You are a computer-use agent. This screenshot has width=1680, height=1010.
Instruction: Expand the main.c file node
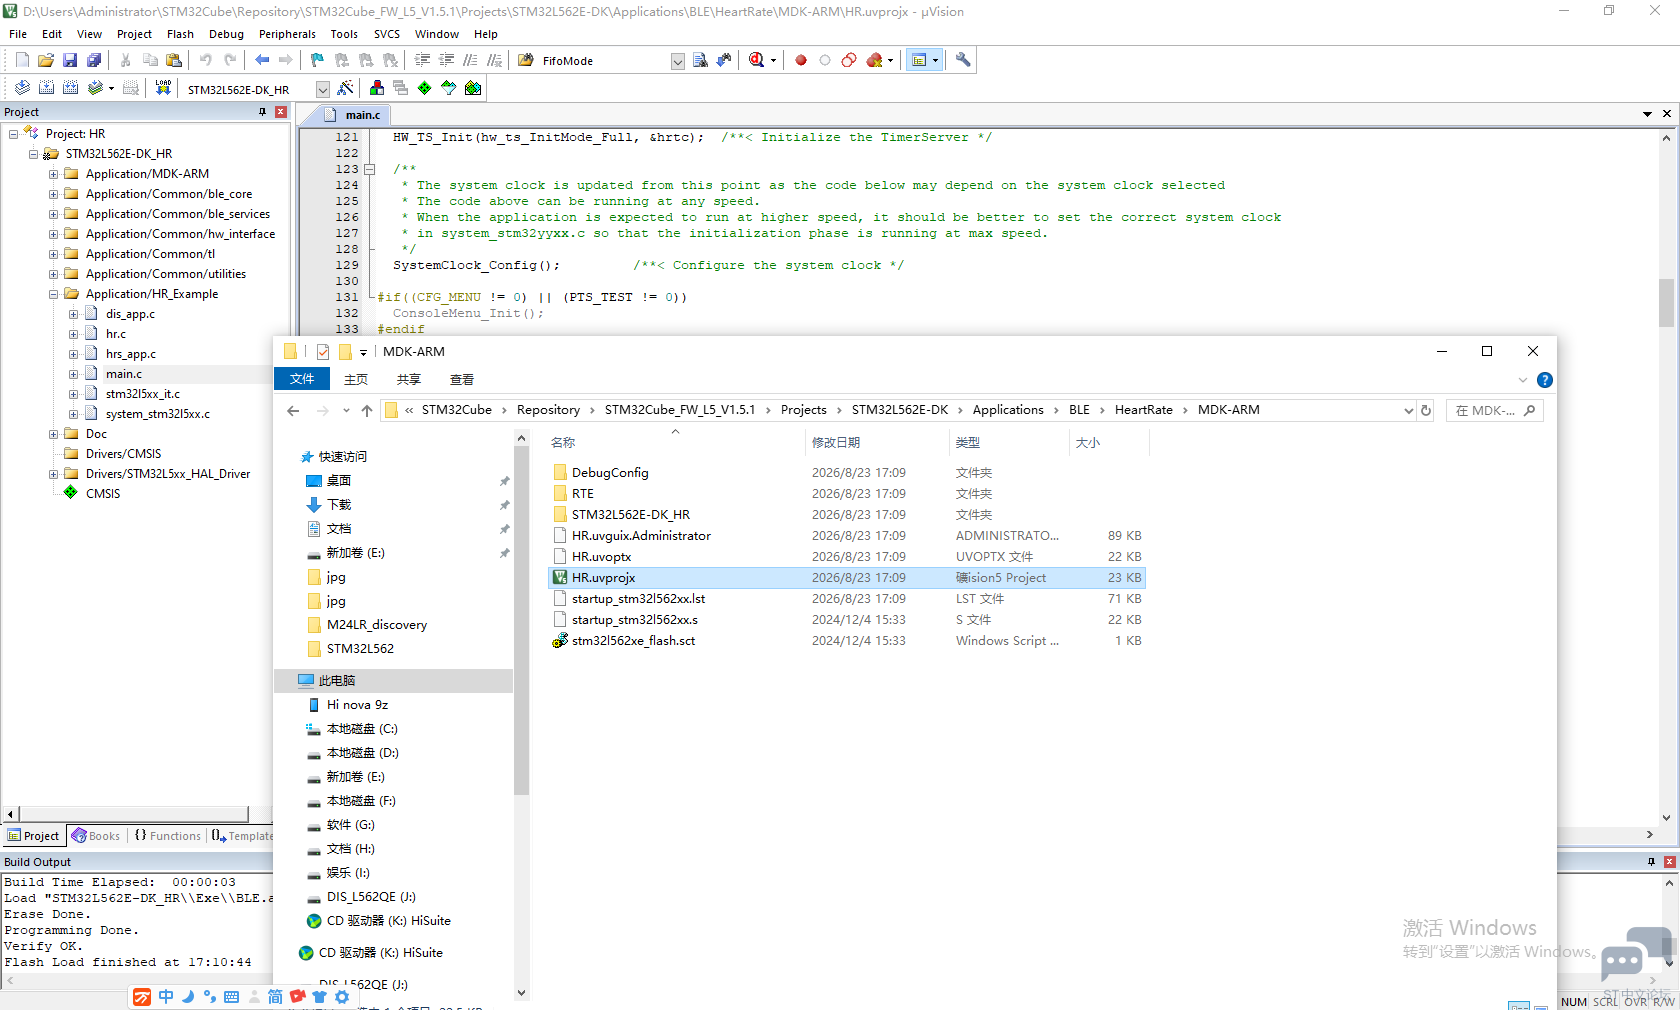tap(74, 374)
